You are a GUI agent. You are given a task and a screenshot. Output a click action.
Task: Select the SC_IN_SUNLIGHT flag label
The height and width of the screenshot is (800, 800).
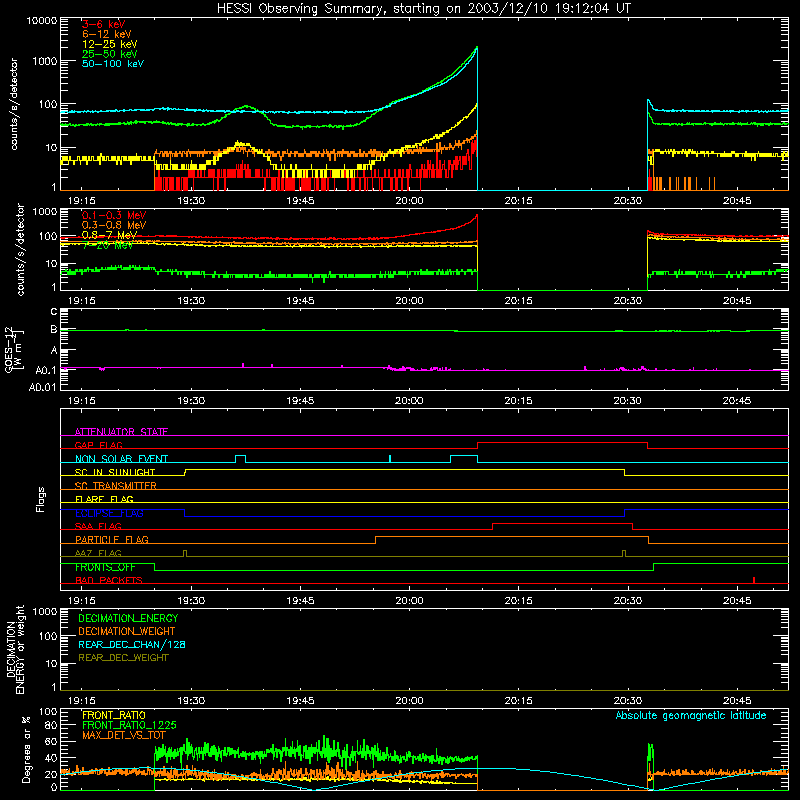tap(115, 472)
